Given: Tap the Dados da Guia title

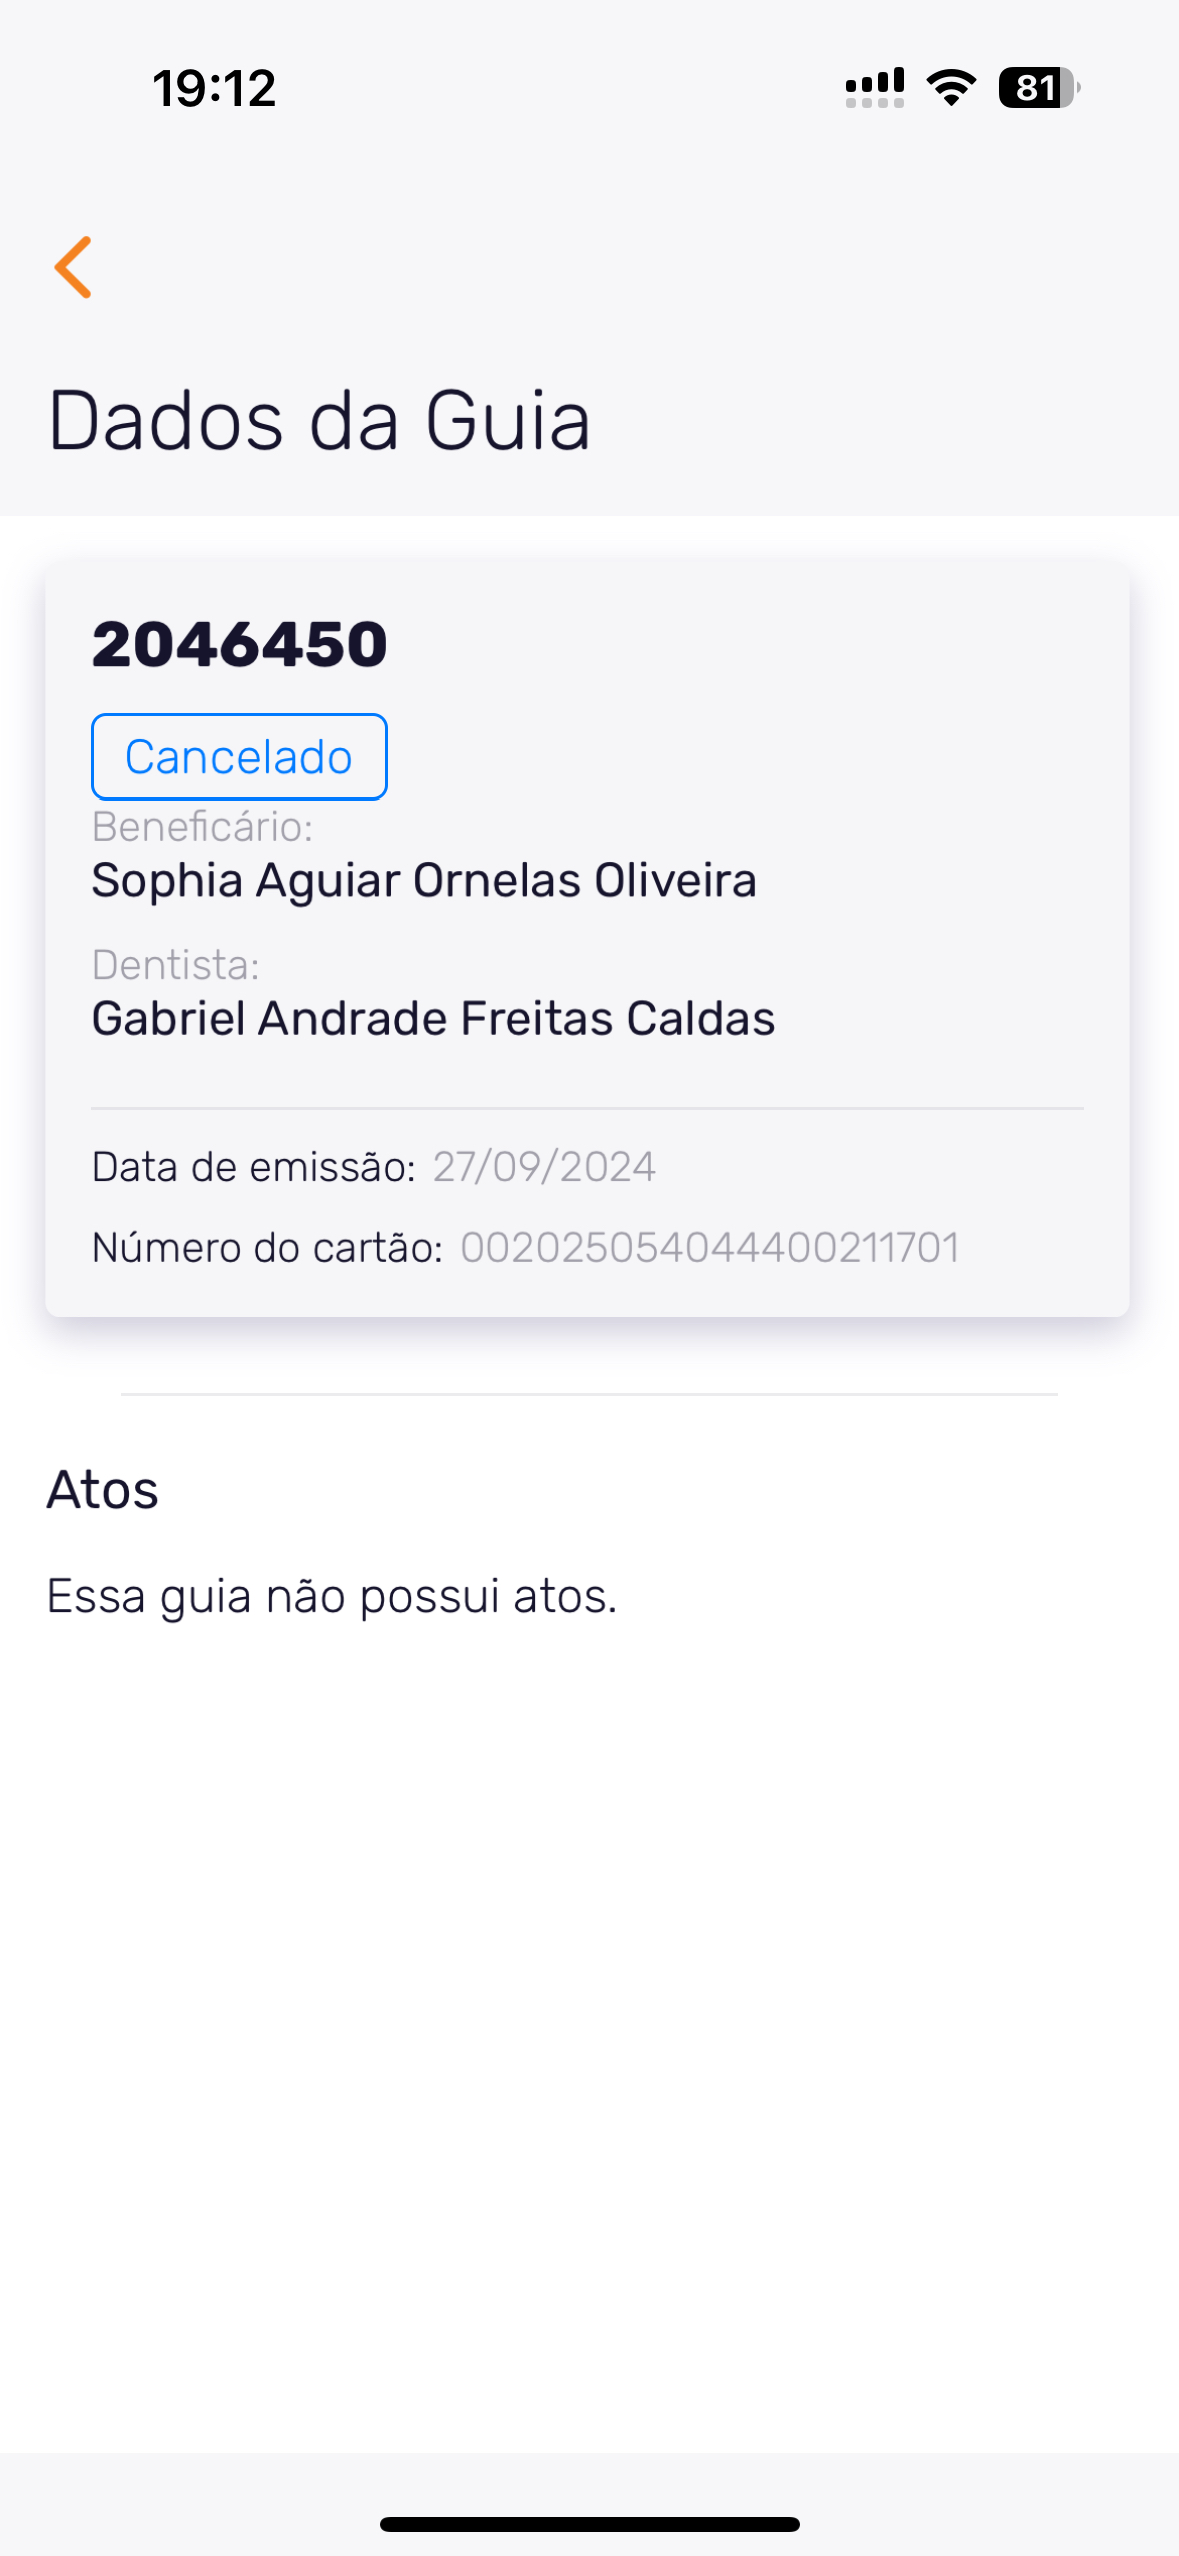Looking at the screenshot, I should 319,421.
